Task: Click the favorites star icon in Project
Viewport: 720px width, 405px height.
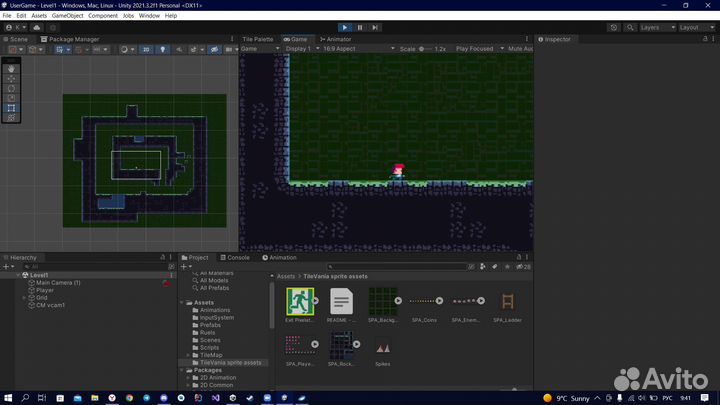Action: 507,267
